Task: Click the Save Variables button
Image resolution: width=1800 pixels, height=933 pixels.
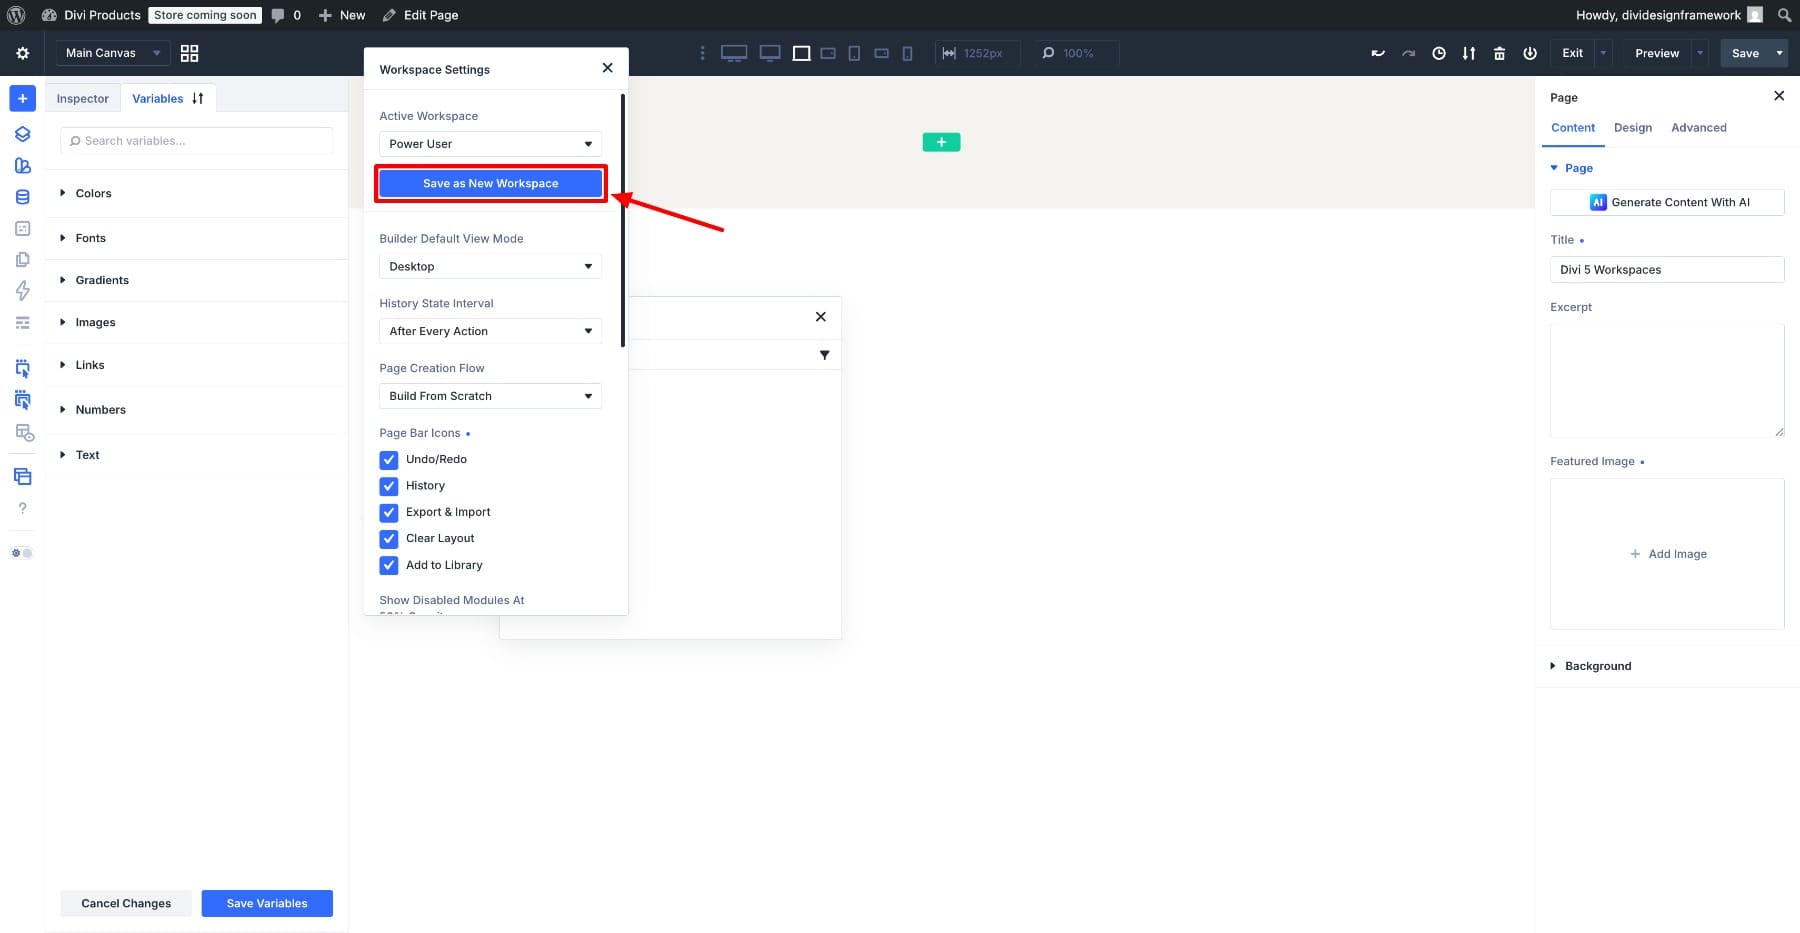Action: click(267, 903)
